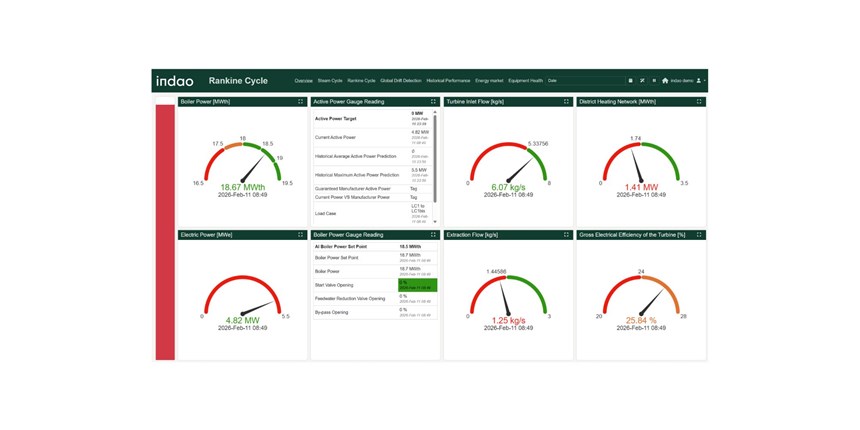Select the Equipment Health tab
Viewport: 860px width, 430px height.
525,81
